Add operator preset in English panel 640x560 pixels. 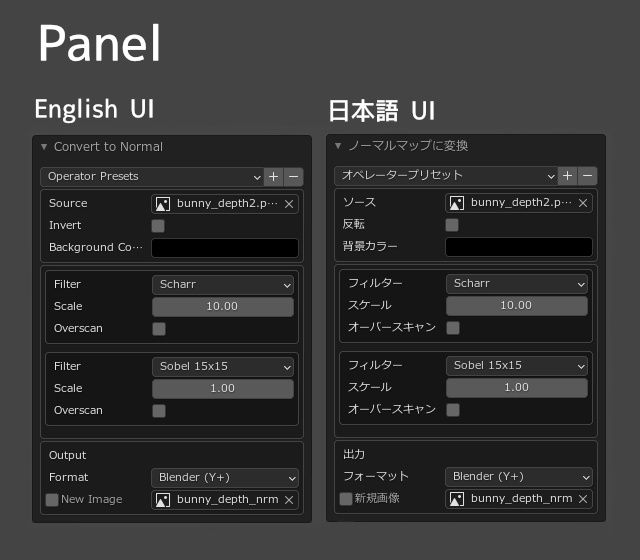point(273,177)
